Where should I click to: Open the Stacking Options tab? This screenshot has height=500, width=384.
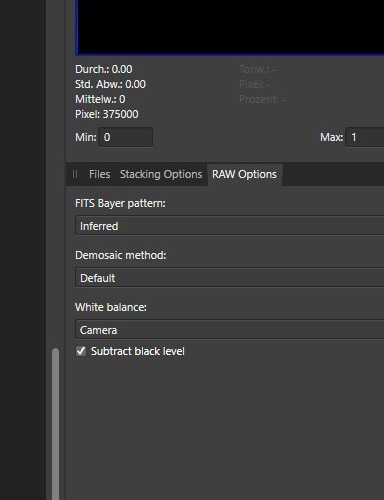[161, 174]
